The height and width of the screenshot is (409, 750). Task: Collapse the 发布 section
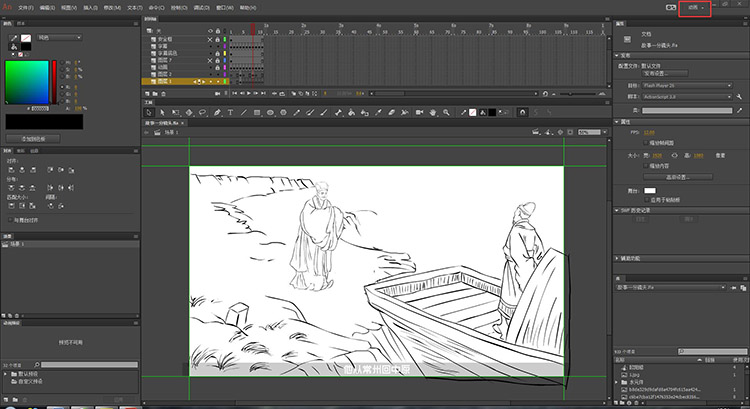click(x=617, y=55)
